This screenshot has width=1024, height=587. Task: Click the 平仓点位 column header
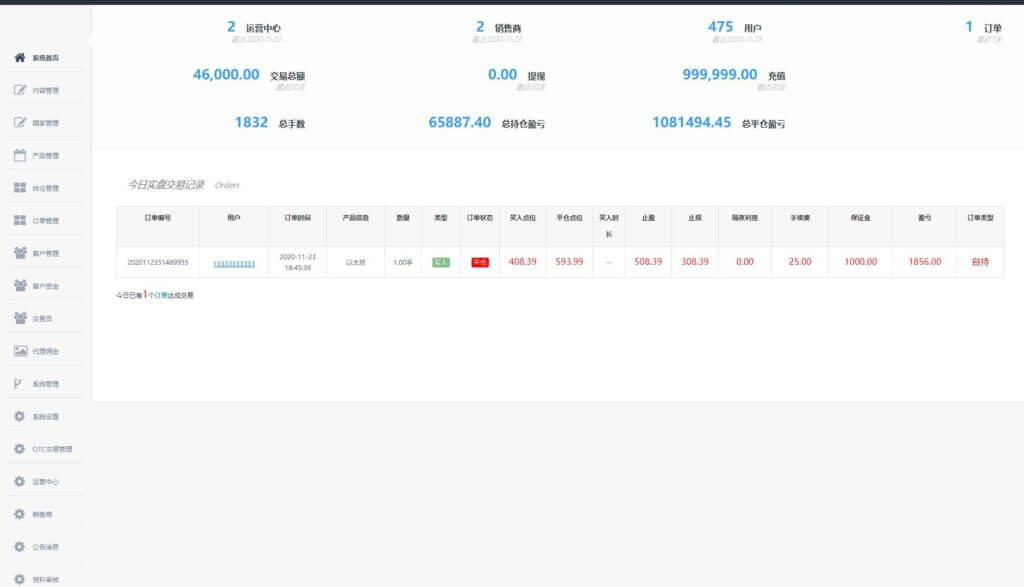point(569,218)
